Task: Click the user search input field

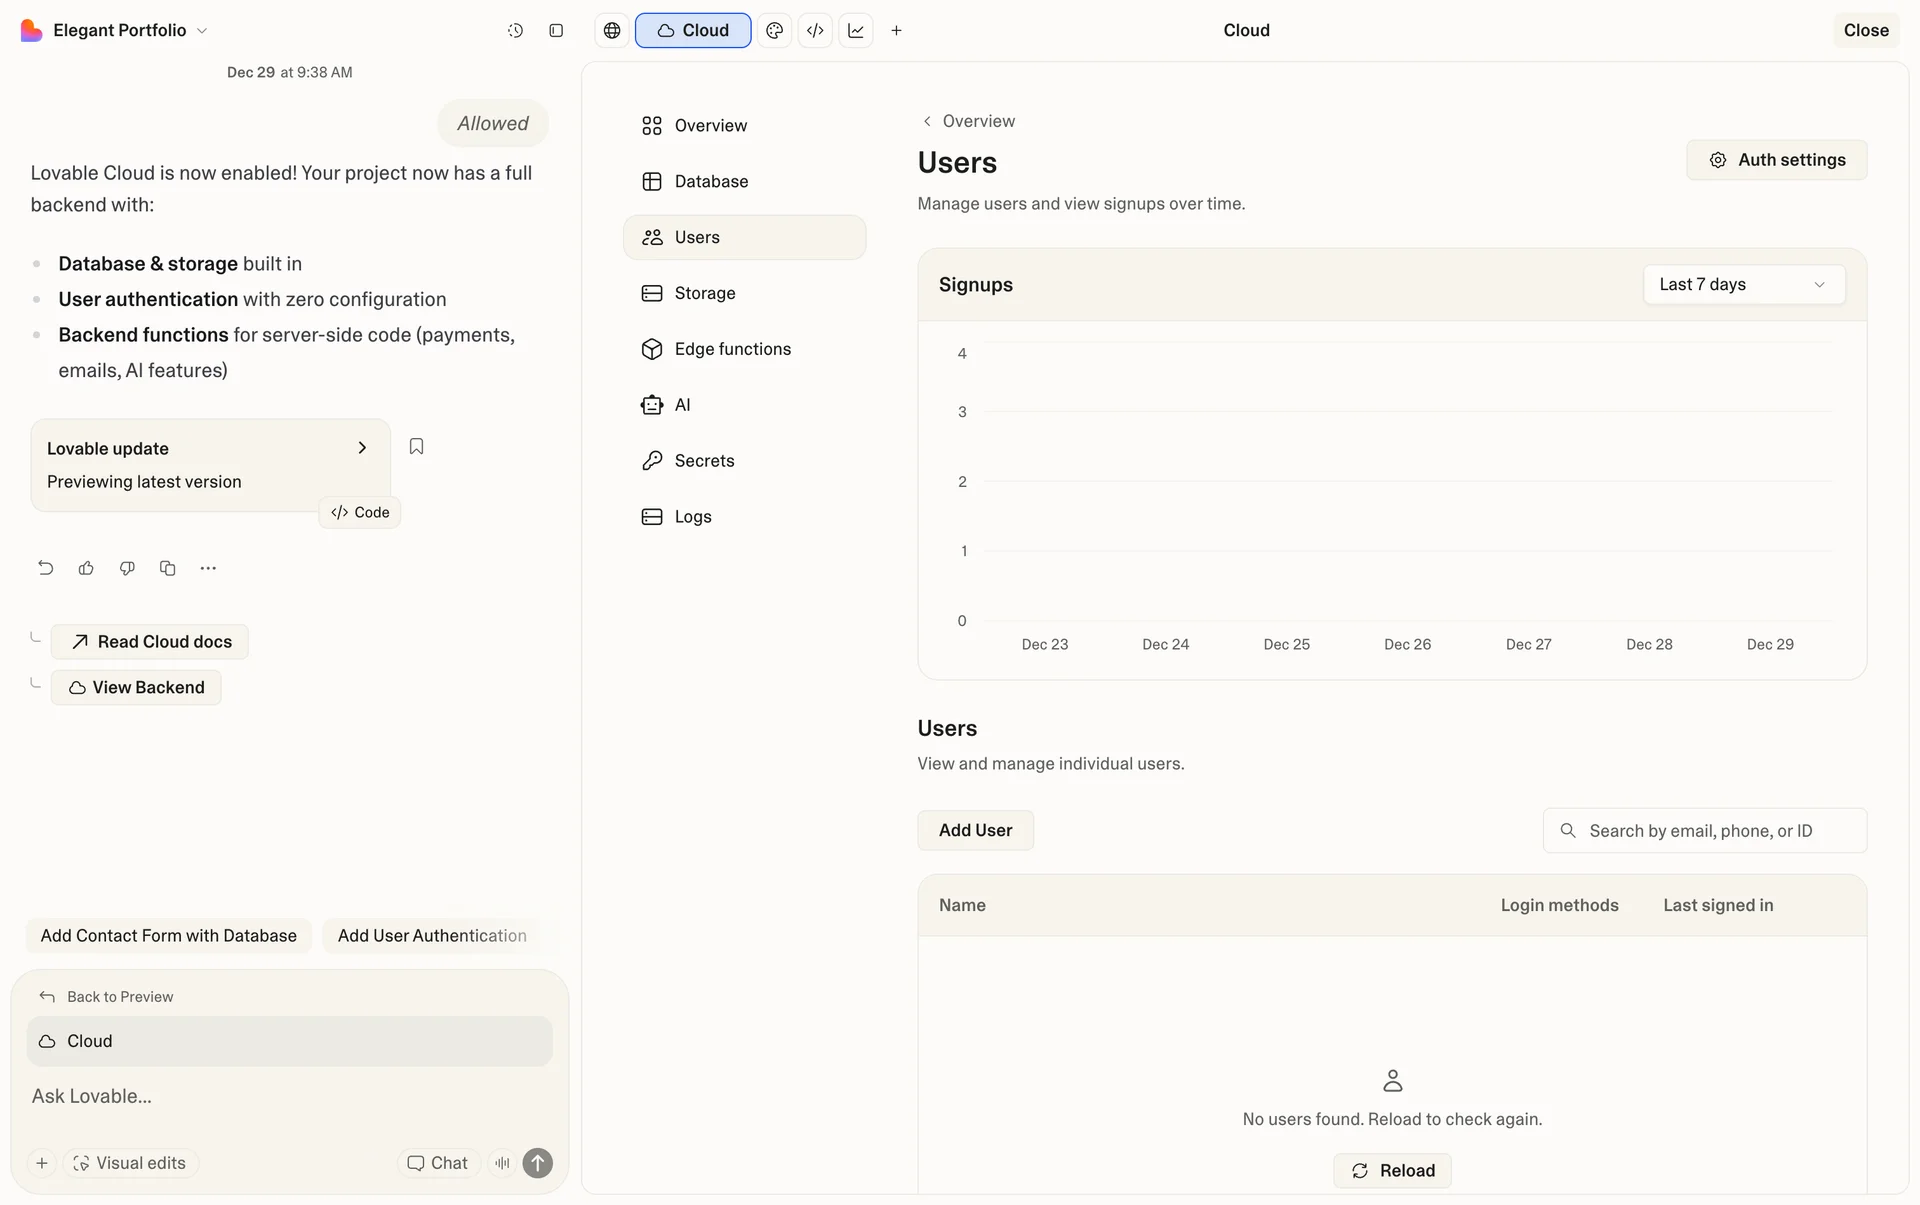Action: (x=1715, y=831)
